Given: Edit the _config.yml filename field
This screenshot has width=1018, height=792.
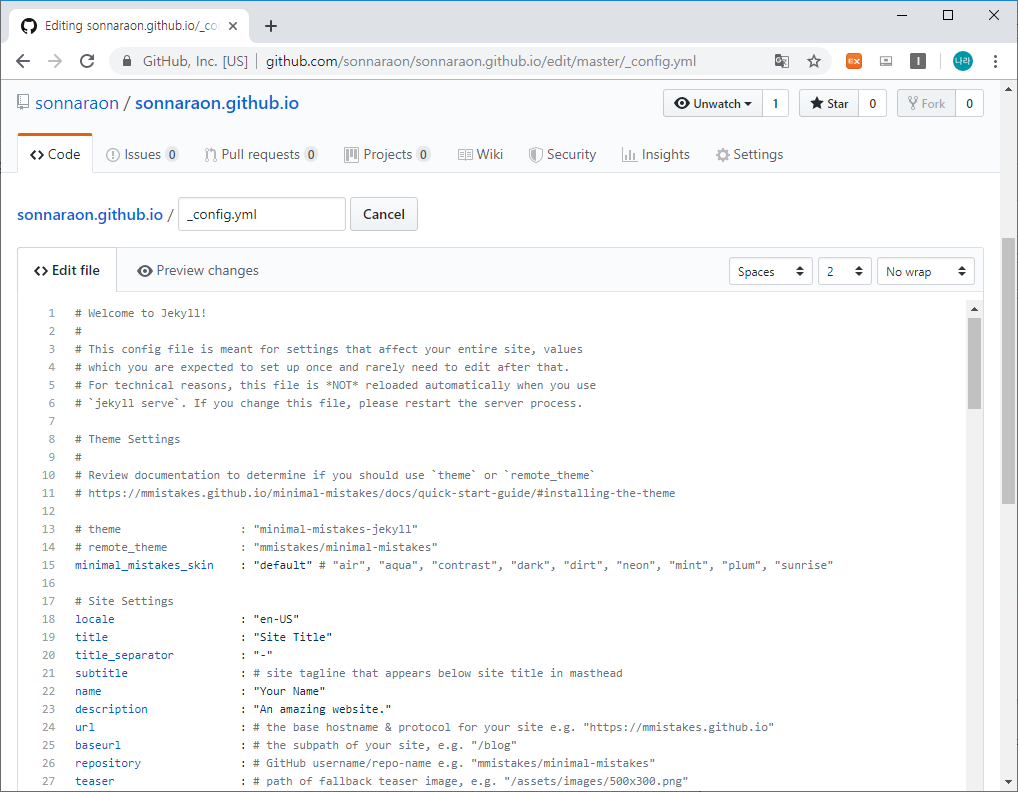Looking at the screenshot, I should [x=262, y=214].
